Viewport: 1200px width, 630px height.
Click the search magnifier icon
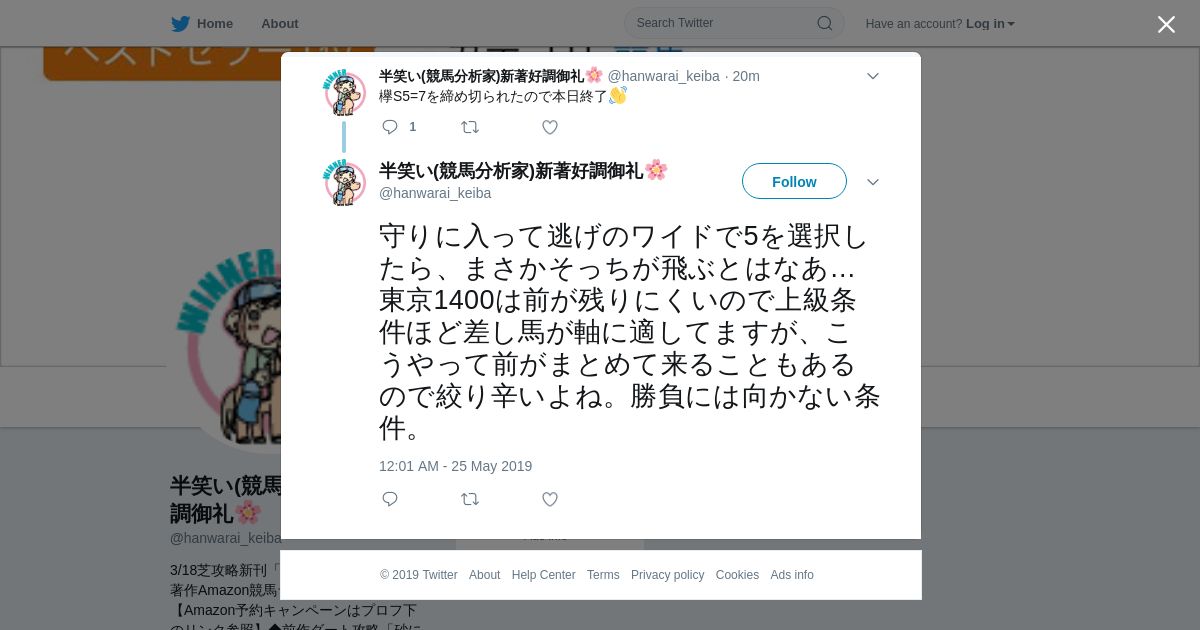tap(825, 23)
